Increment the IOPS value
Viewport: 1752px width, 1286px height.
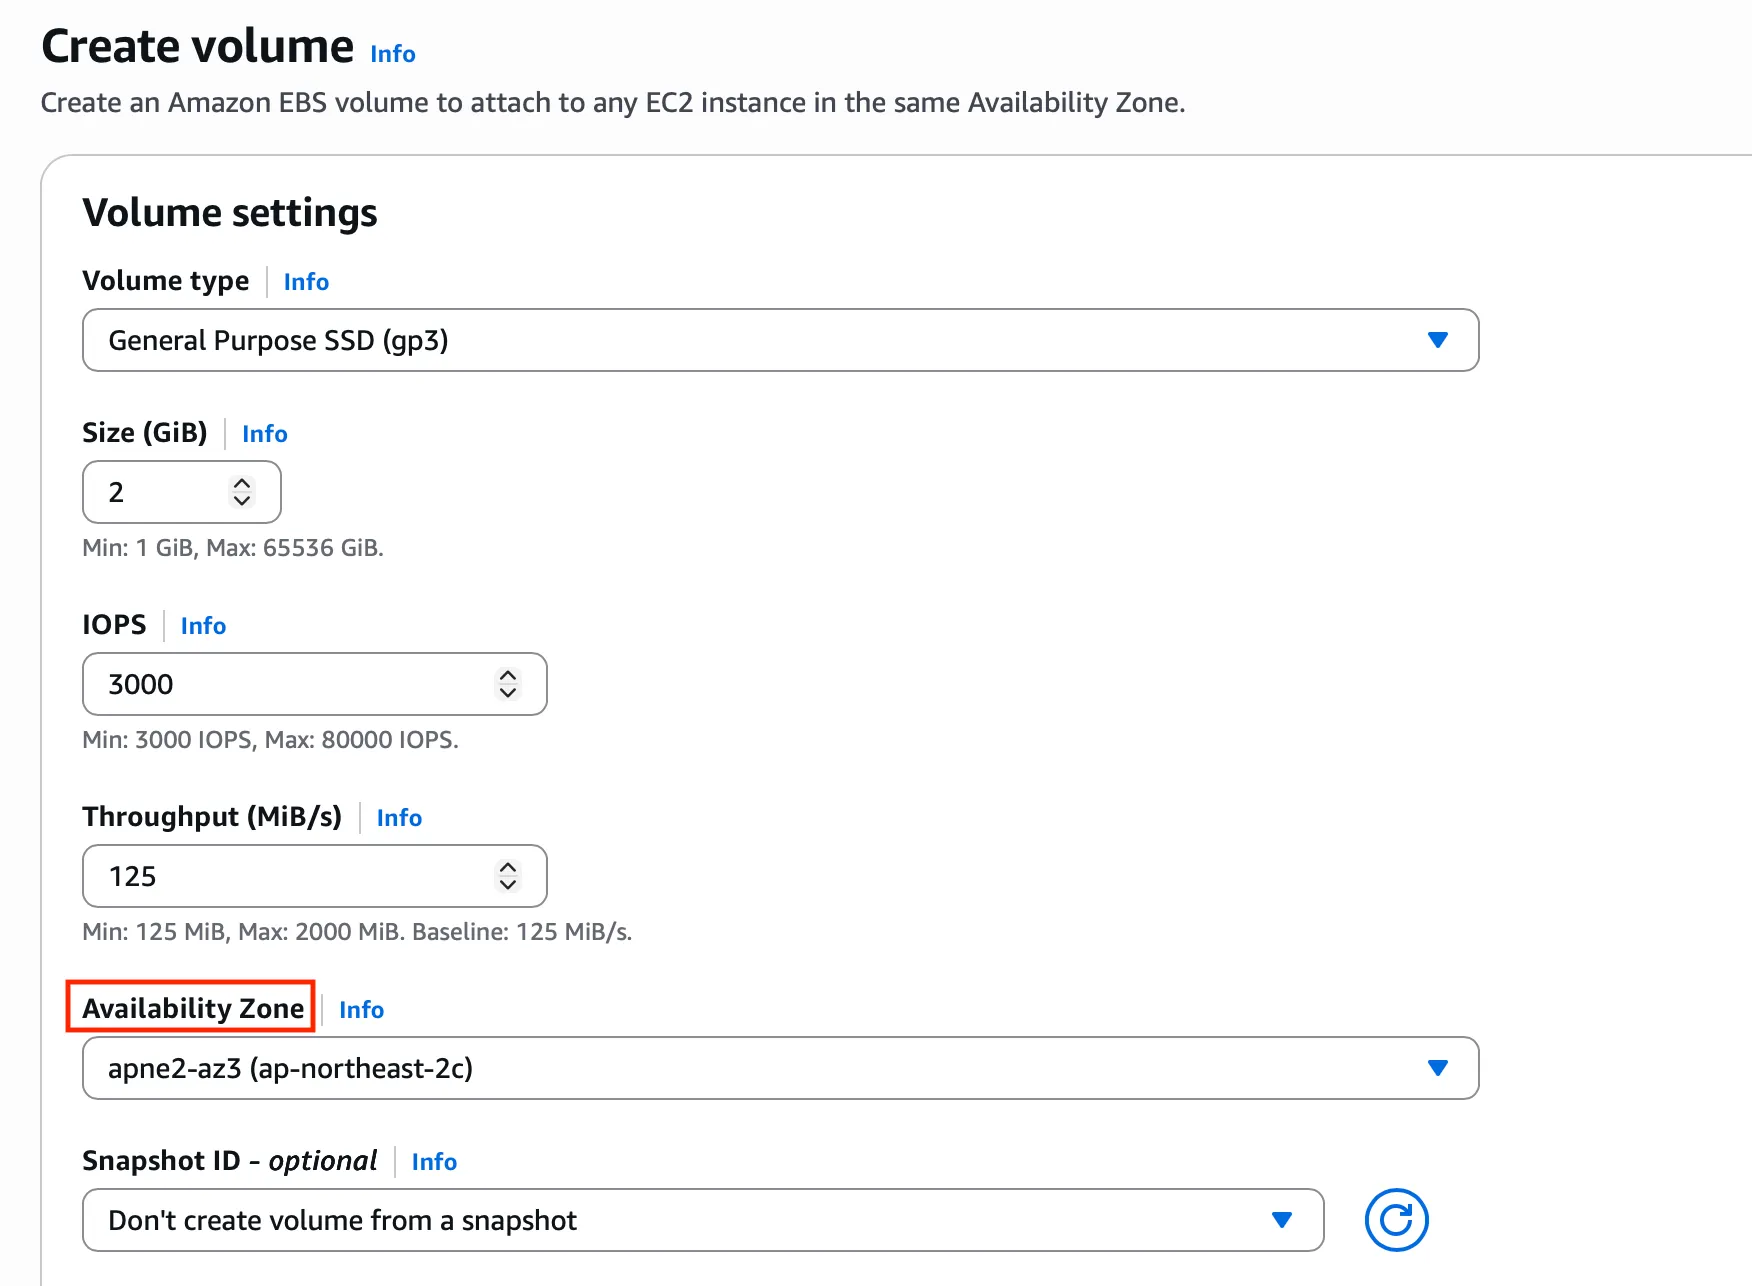508,675
